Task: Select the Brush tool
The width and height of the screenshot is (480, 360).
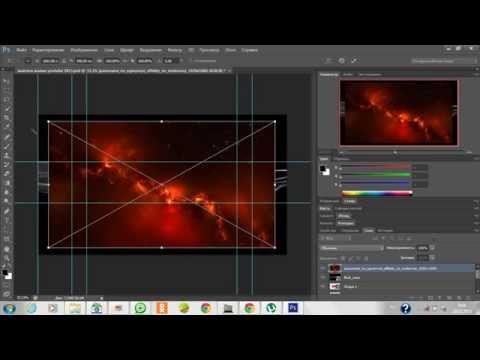Action: [6, 146]
